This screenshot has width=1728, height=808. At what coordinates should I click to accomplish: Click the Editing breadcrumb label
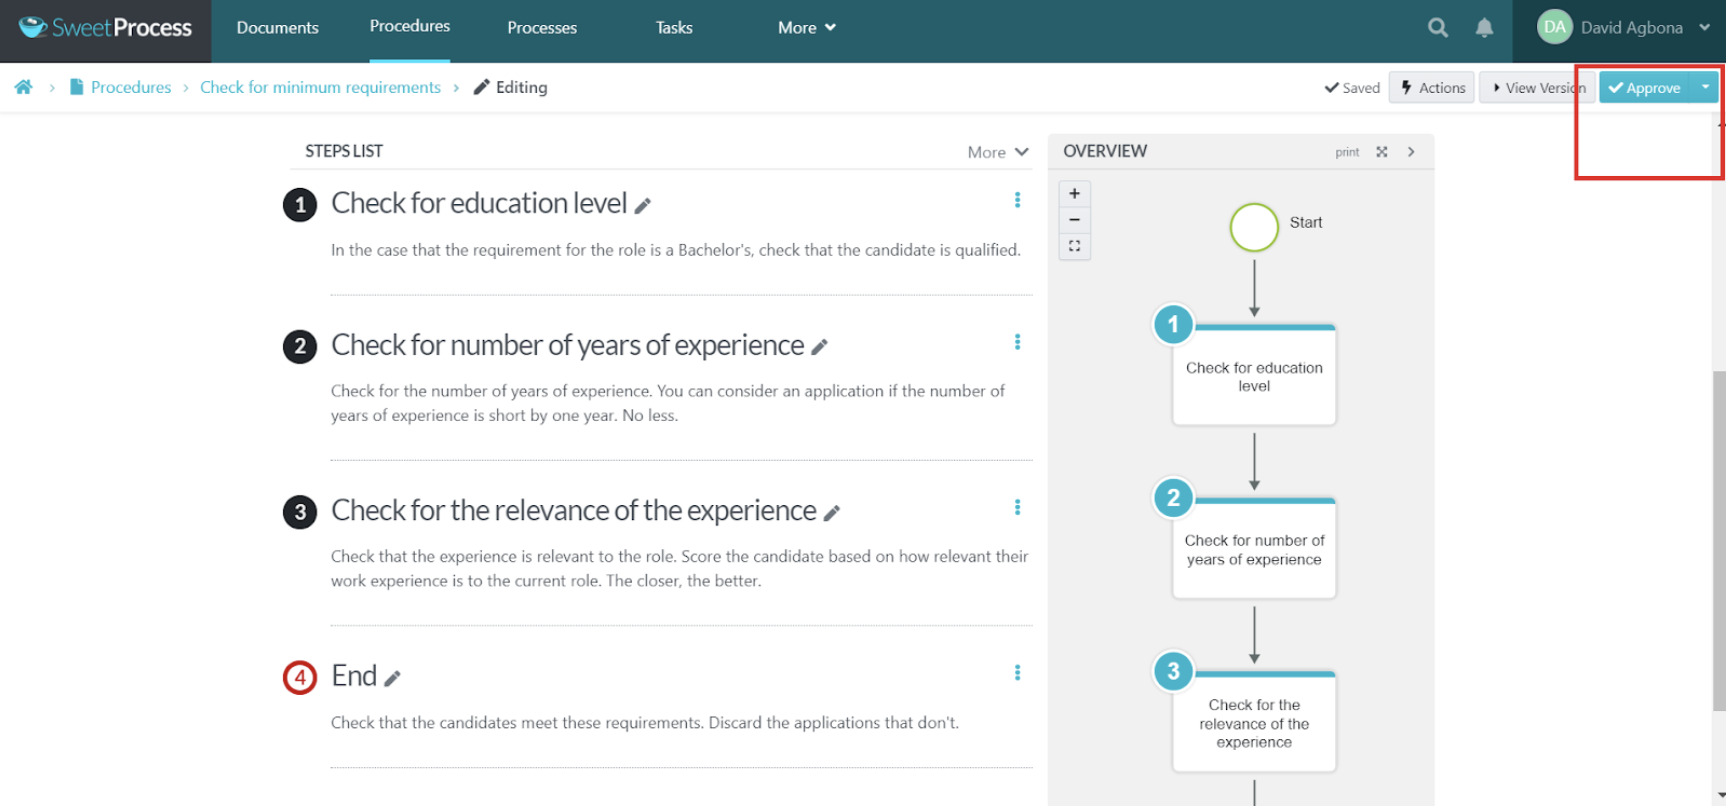pos(510,87)
